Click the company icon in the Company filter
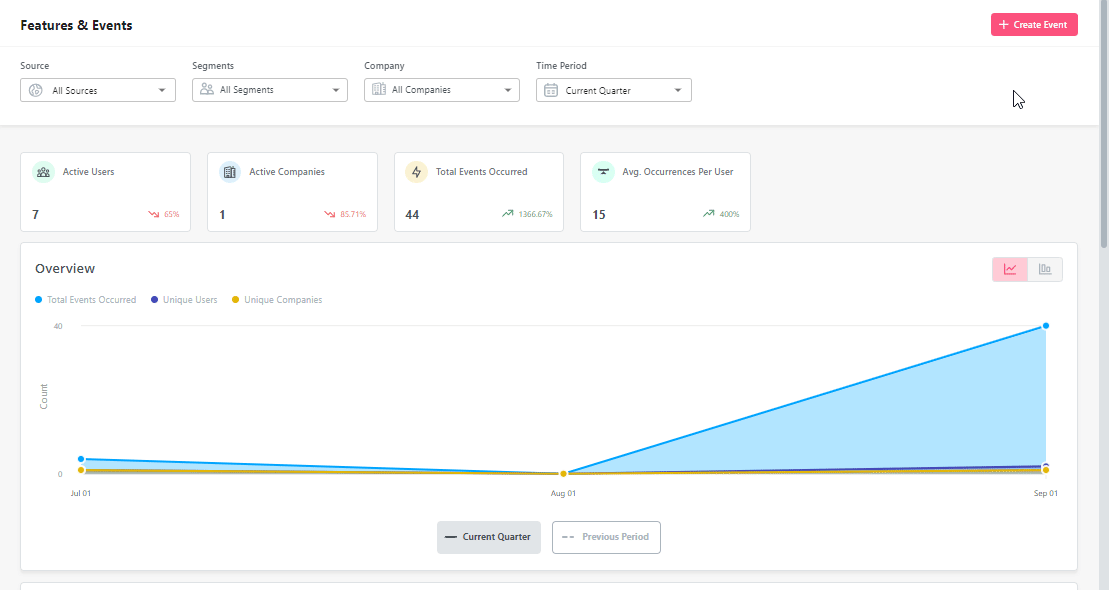 tap(380, 89)
